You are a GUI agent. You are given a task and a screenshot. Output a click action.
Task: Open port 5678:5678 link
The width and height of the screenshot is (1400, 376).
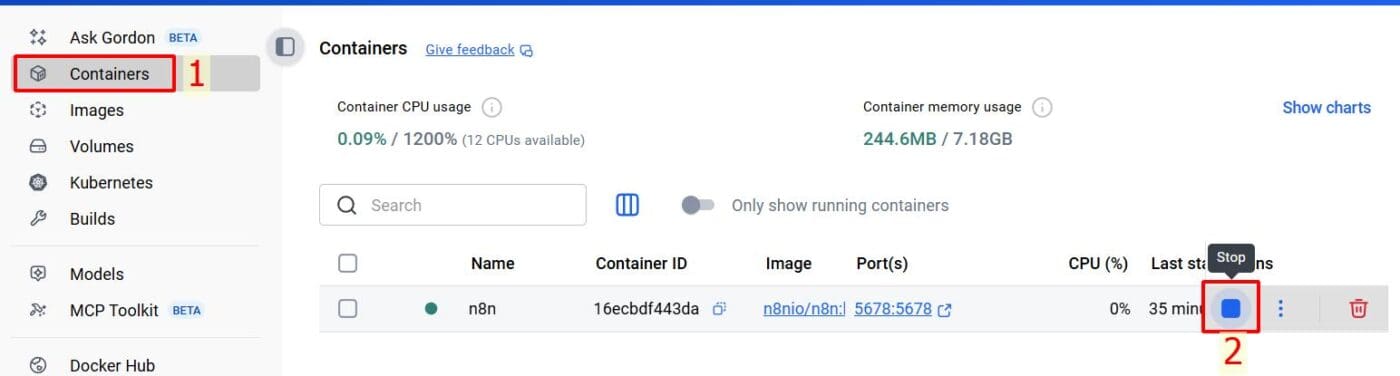pyautogui.click(x=893, y=309)
